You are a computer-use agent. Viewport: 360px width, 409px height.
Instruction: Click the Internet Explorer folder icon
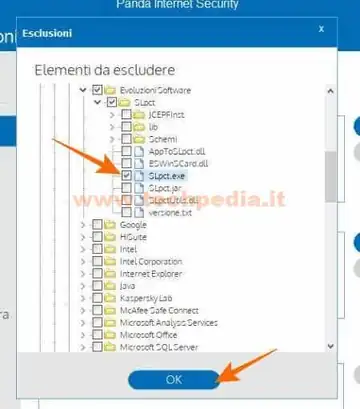pyautogui.click(x=110, y=274)
